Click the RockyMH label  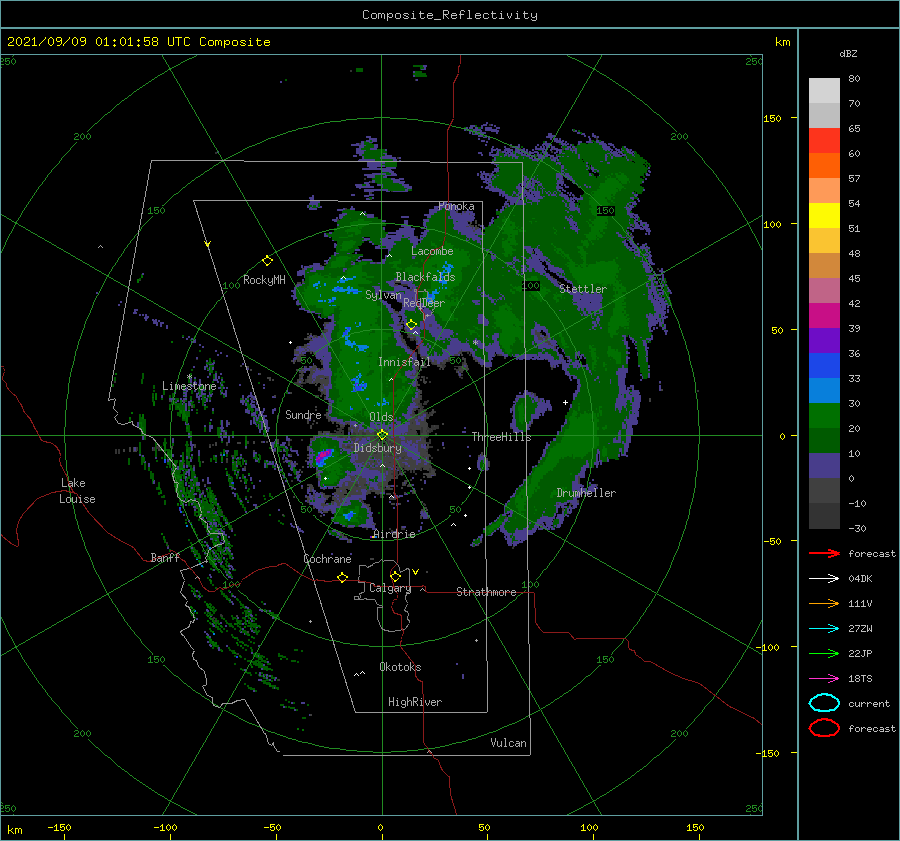point(264,280)
